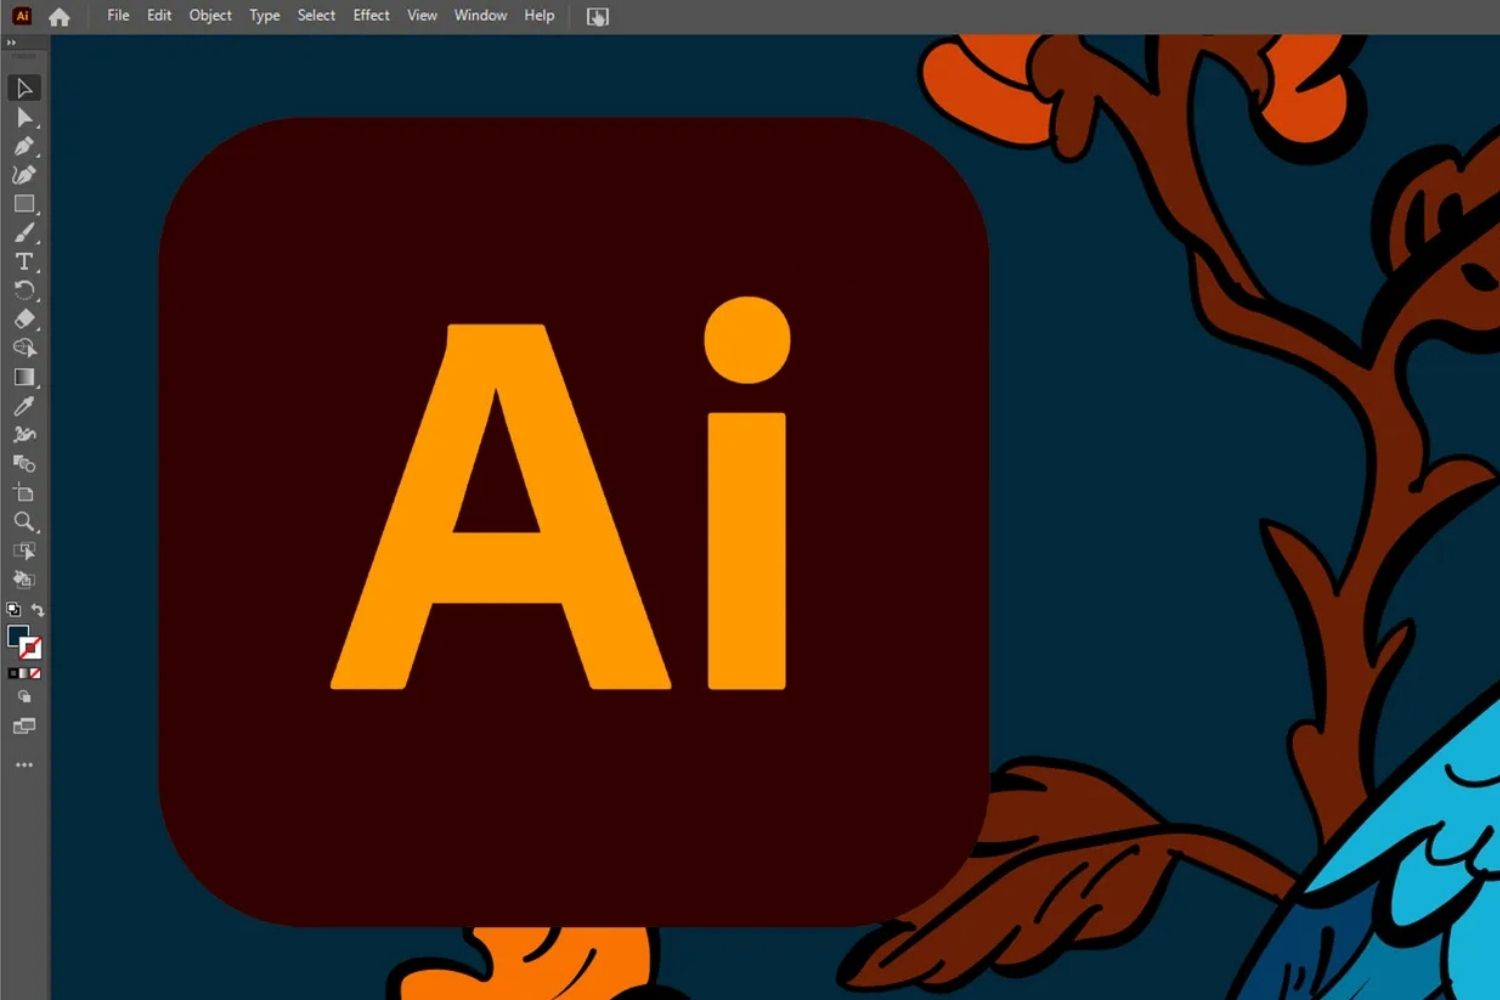Open the Edit menu

[x=159, y=15]
